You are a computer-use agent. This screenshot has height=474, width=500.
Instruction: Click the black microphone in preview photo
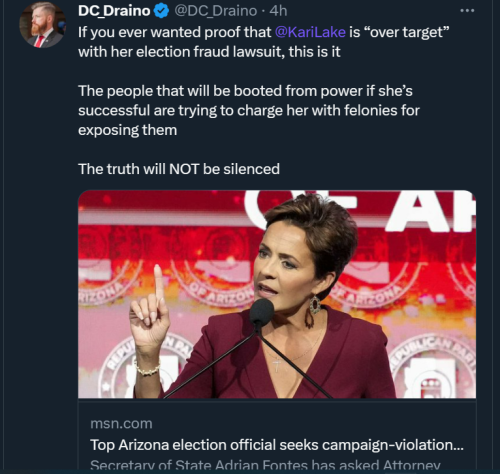tap(262, 312)
